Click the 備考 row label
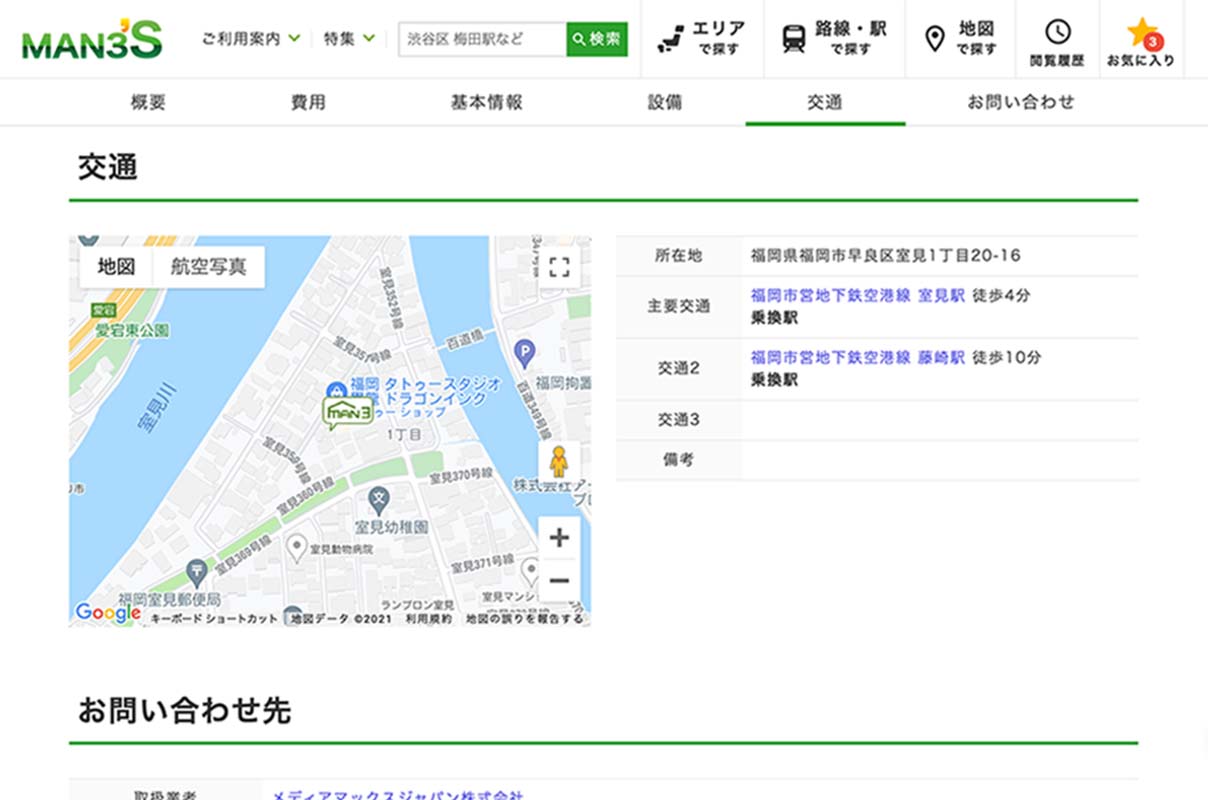 tap(678, 460)
